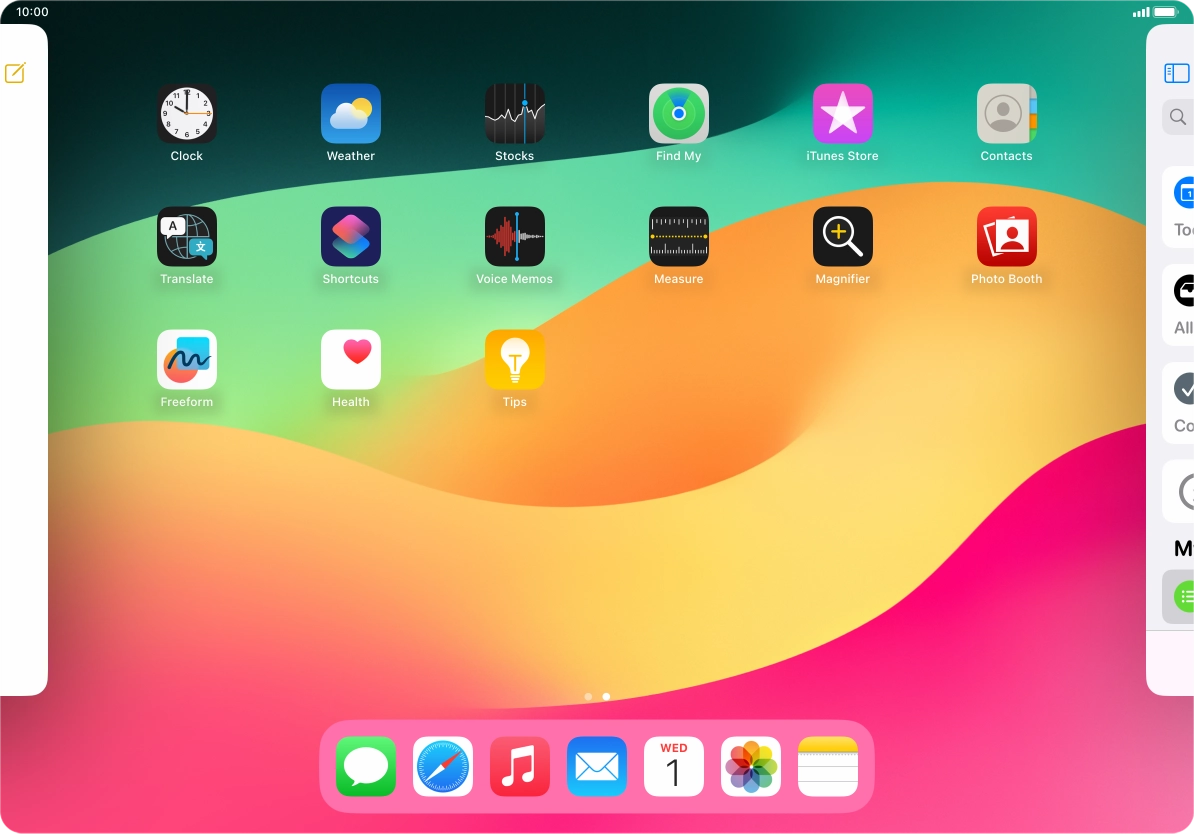This screenshot has width=1194, height=834.
Task: Switch to first home screen page dot
Action: pos(588,696)
